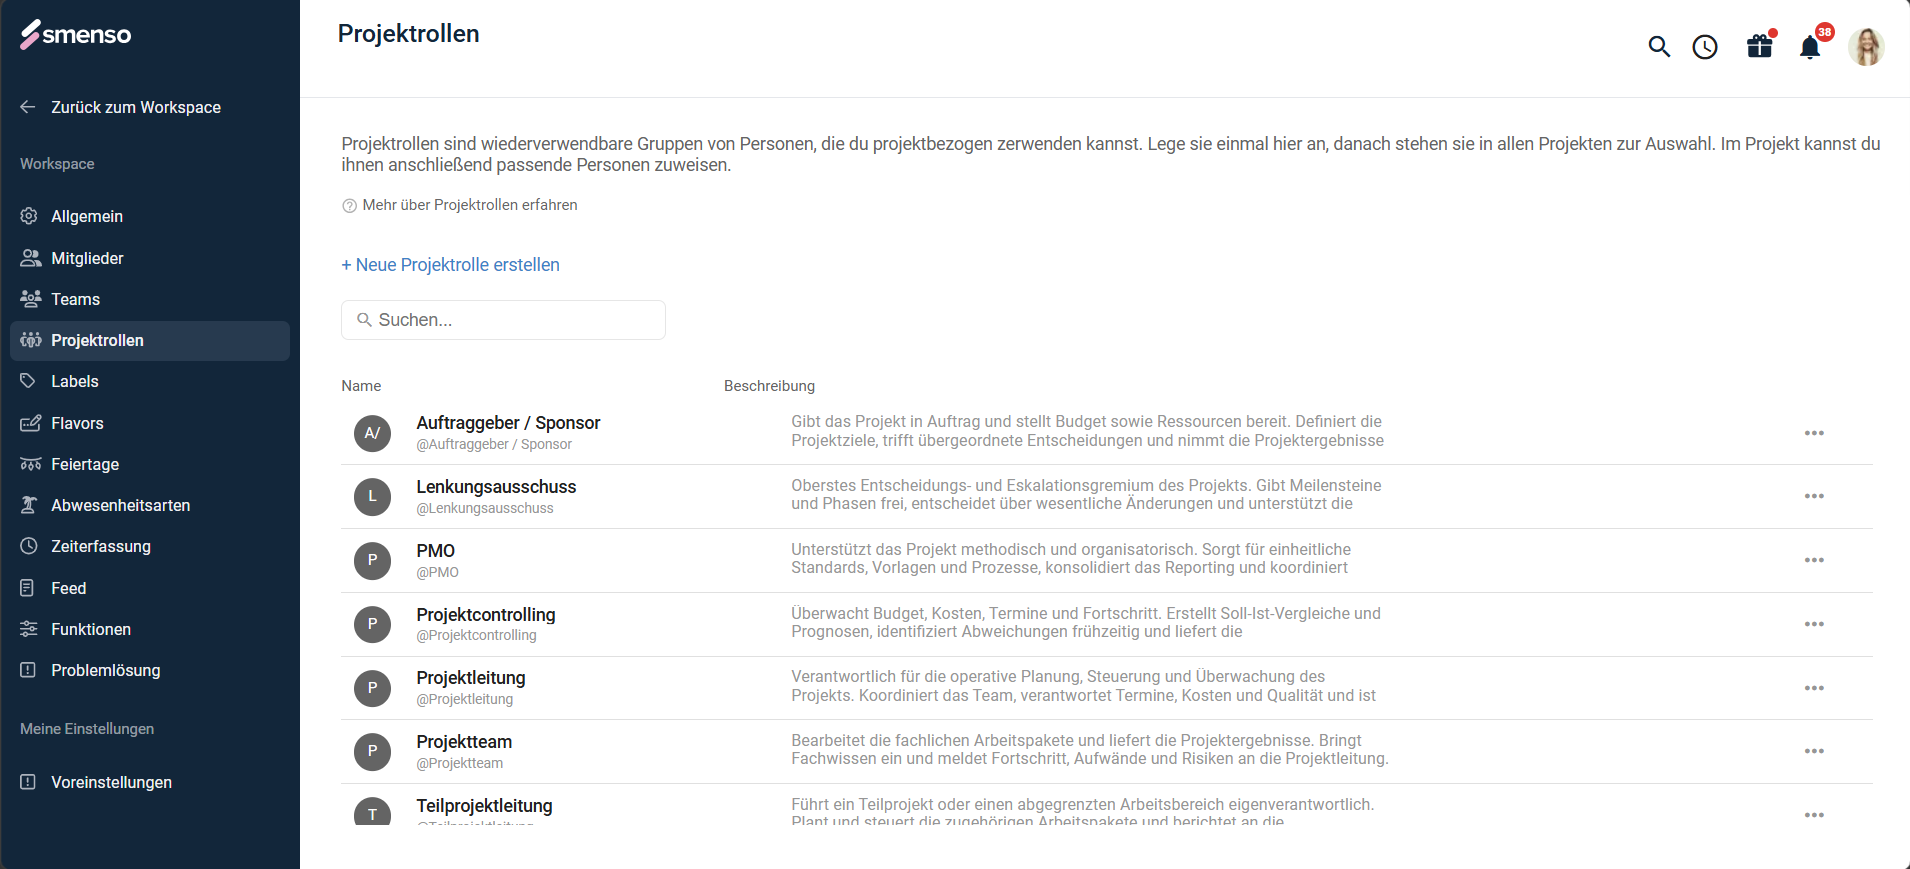The image size is (1910, 869).
Task: Click the Funktionen sliders icon
Action: (x=29, y=629)
